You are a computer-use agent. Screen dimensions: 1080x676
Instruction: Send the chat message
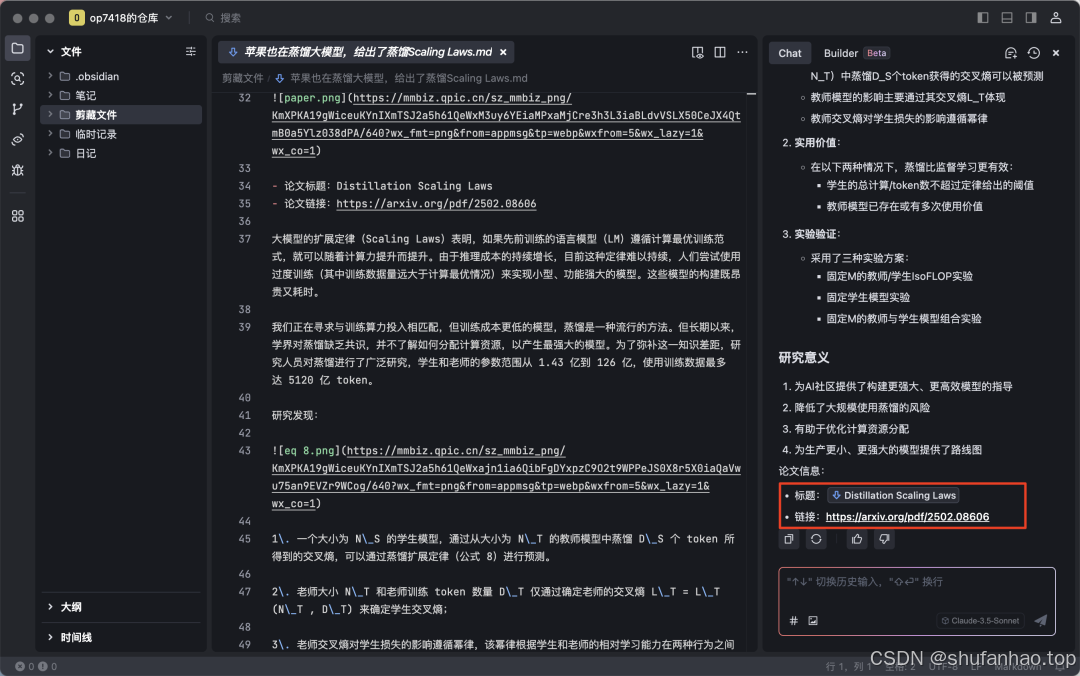(1041, 621)
